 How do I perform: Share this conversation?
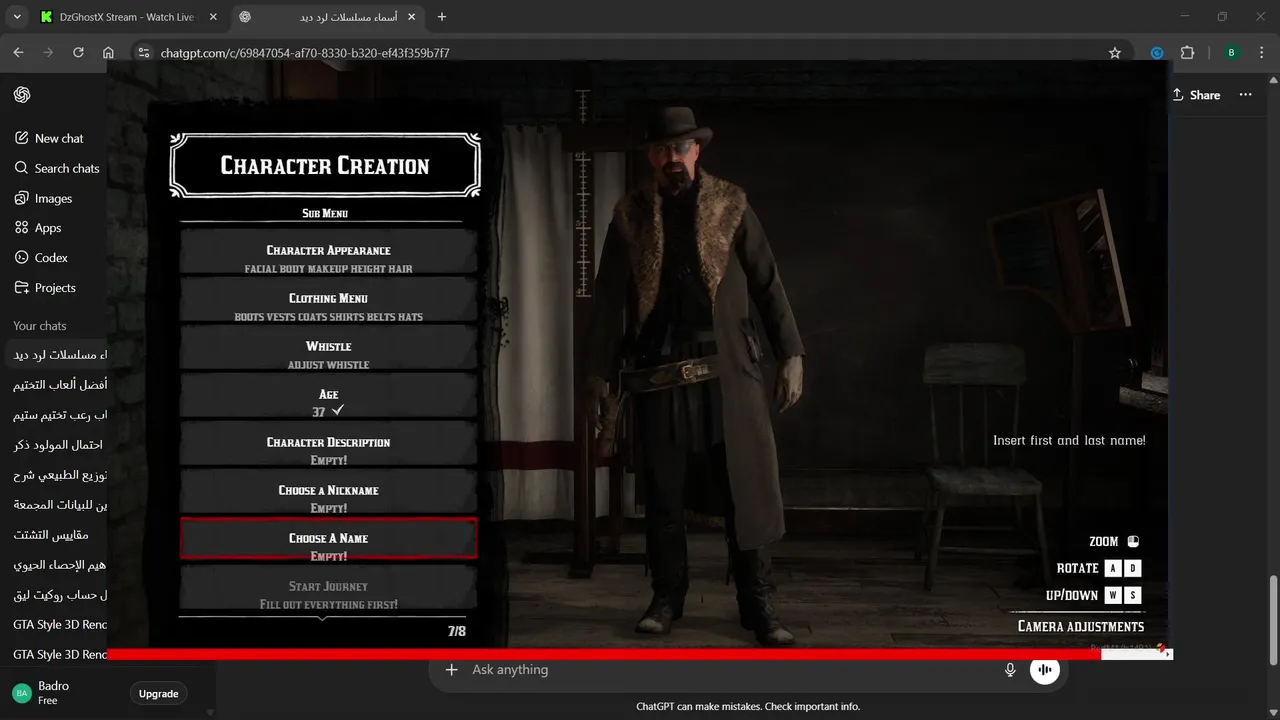coord(1197,95)
